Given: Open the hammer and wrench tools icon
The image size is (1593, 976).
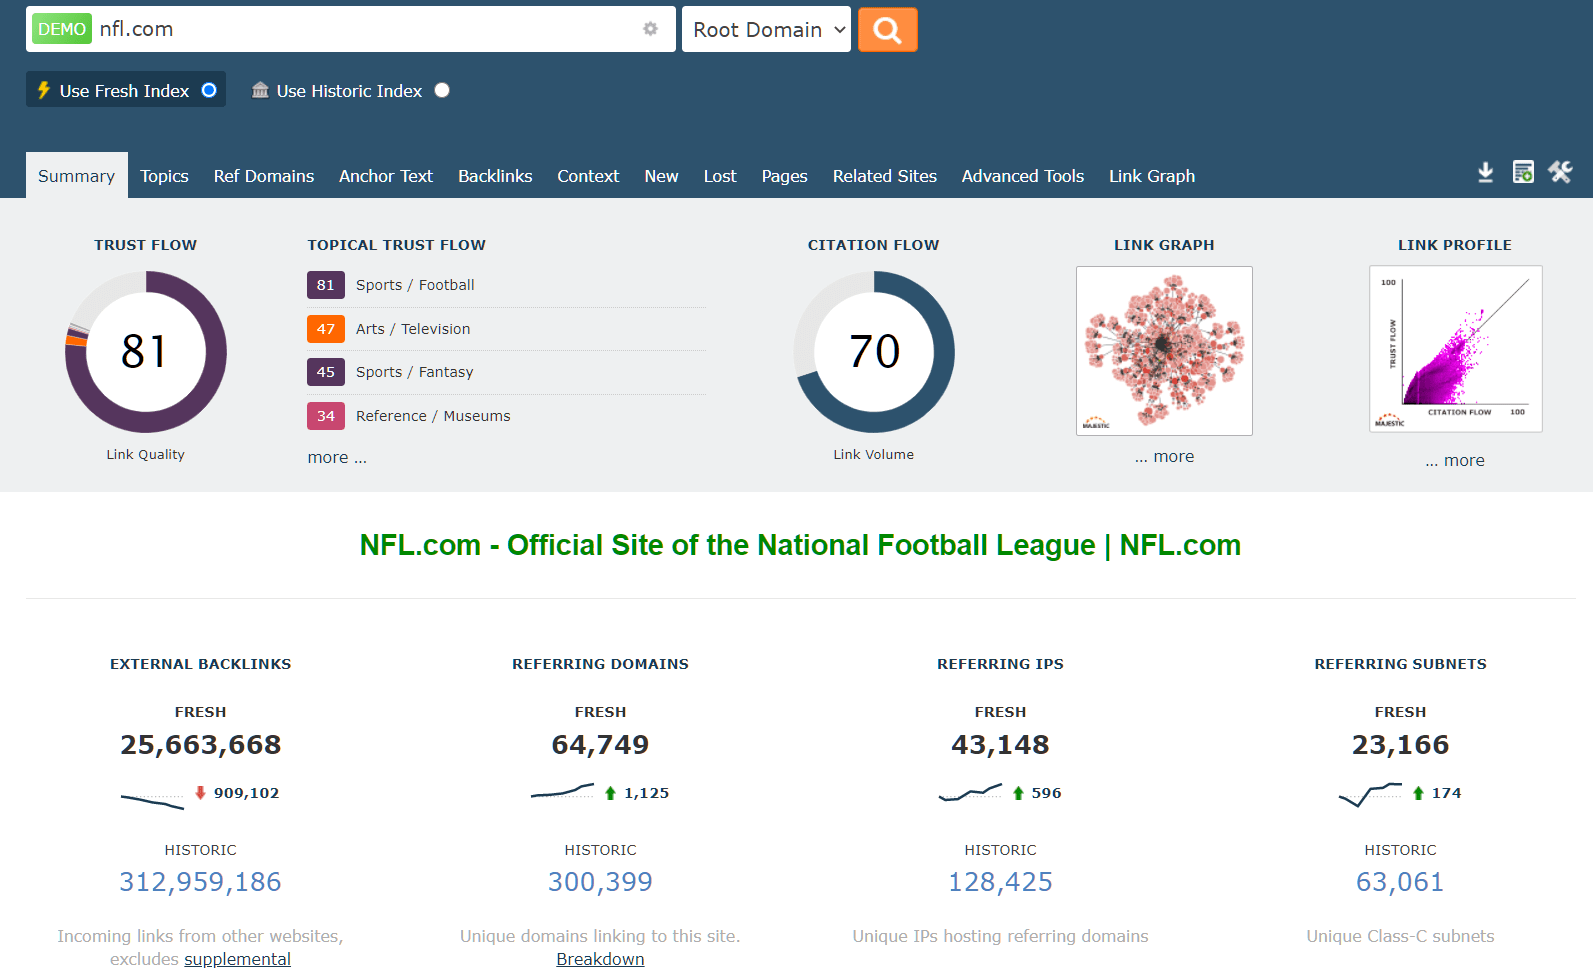Looking at the screenshot, I should (x=1560, y=172).
